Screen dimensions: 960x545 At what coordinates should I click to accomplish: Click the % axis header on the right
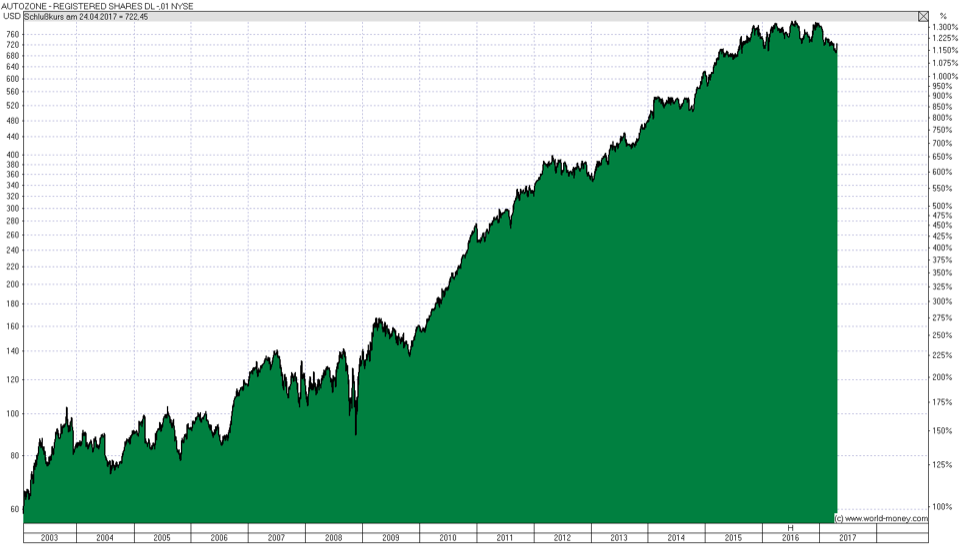[x=943, y=17]
